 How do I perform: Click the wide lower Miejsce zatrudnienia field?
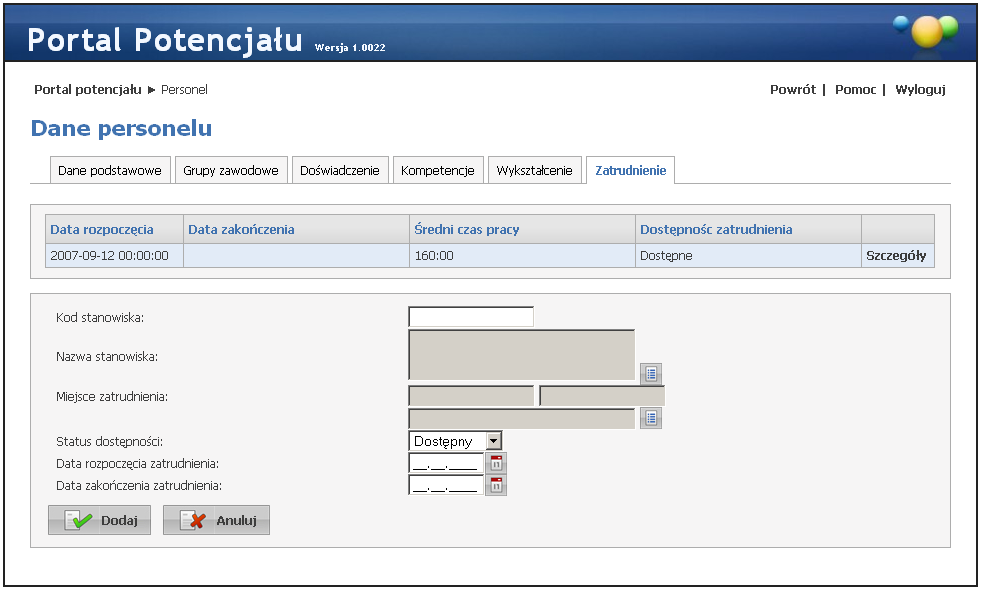tap(522, 418)
